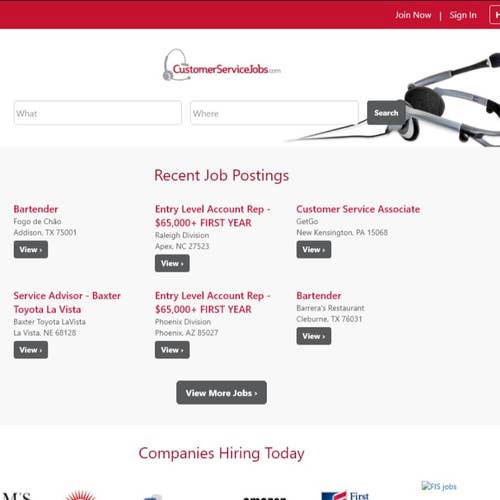View the Phoenix Division Account Rep job

[172, 350]
